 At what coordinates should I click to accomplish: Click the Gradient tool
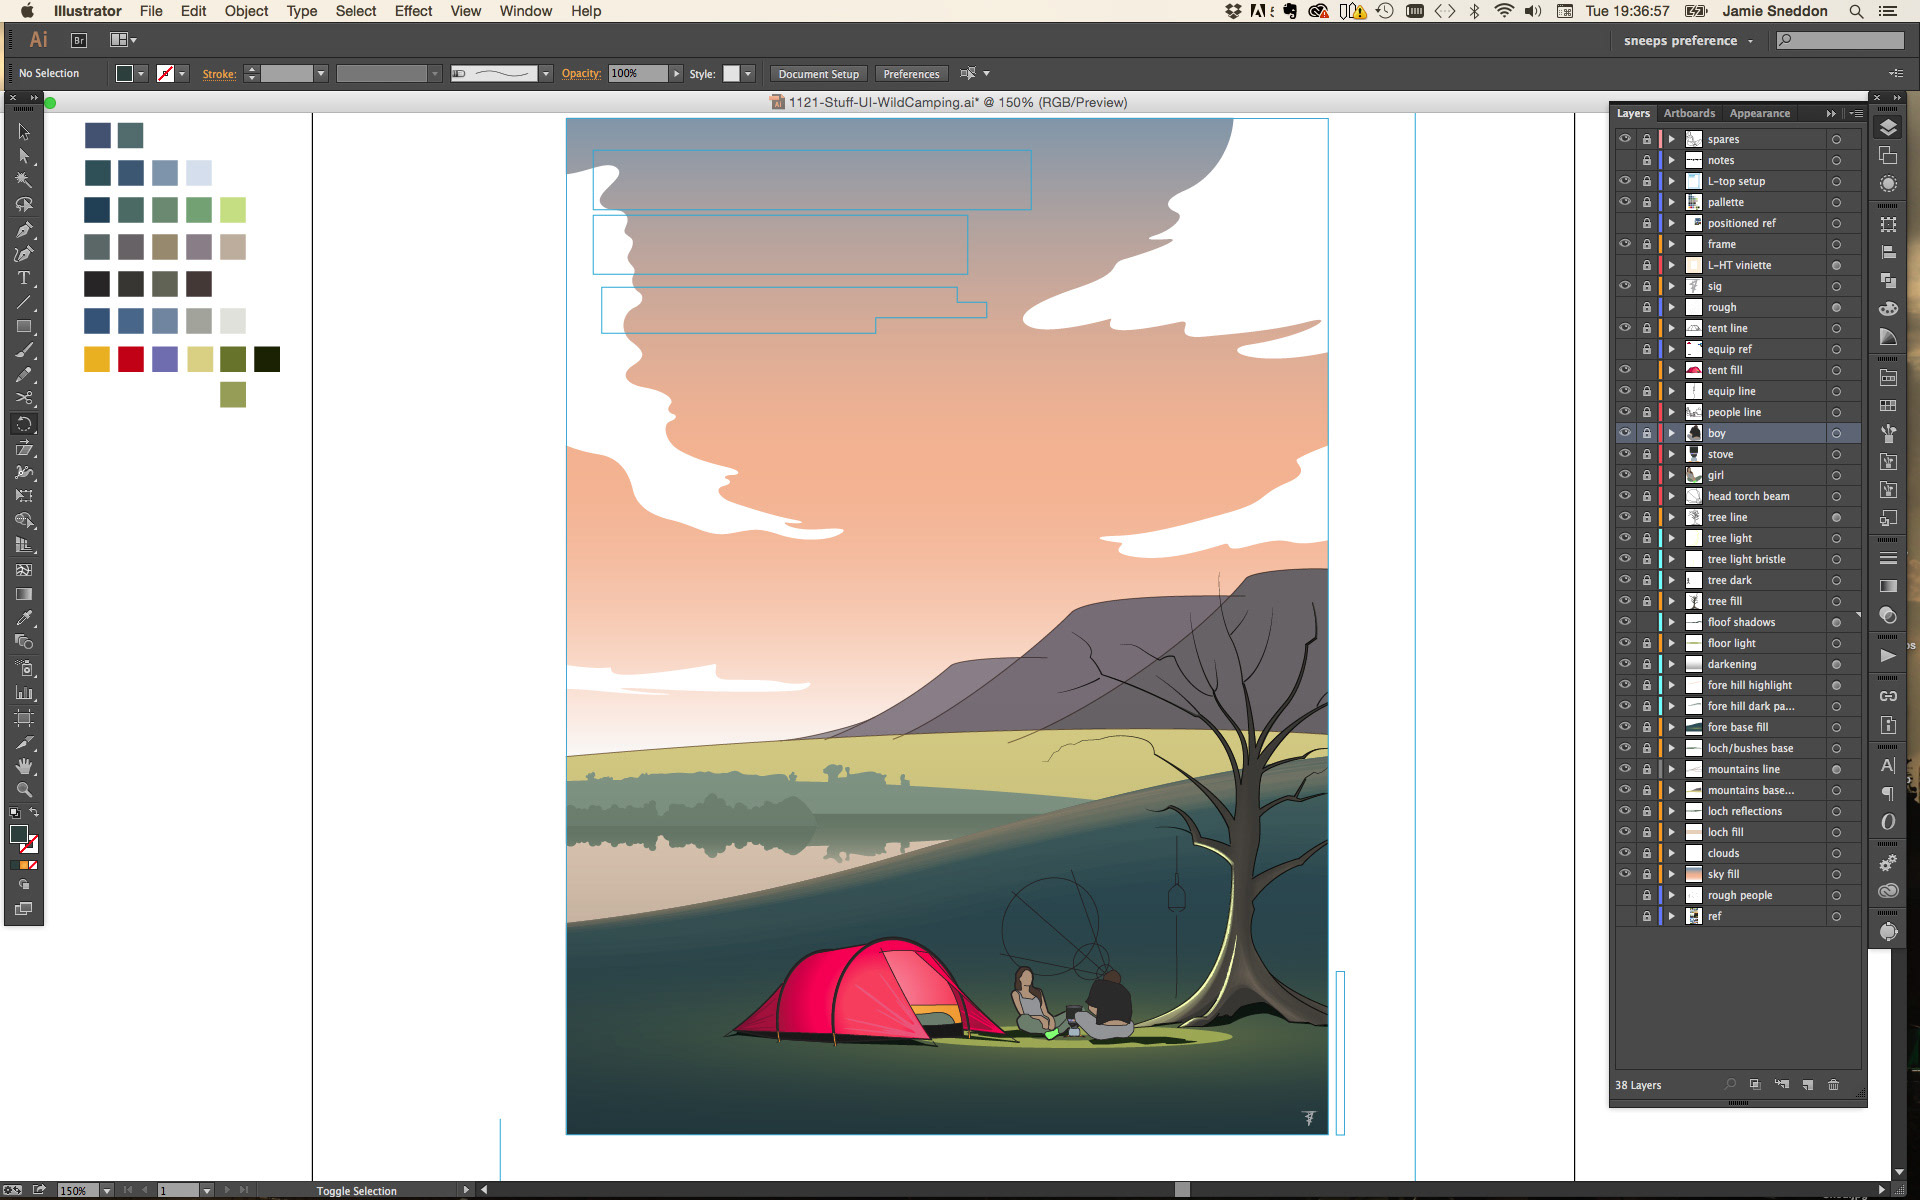(24, 594)
